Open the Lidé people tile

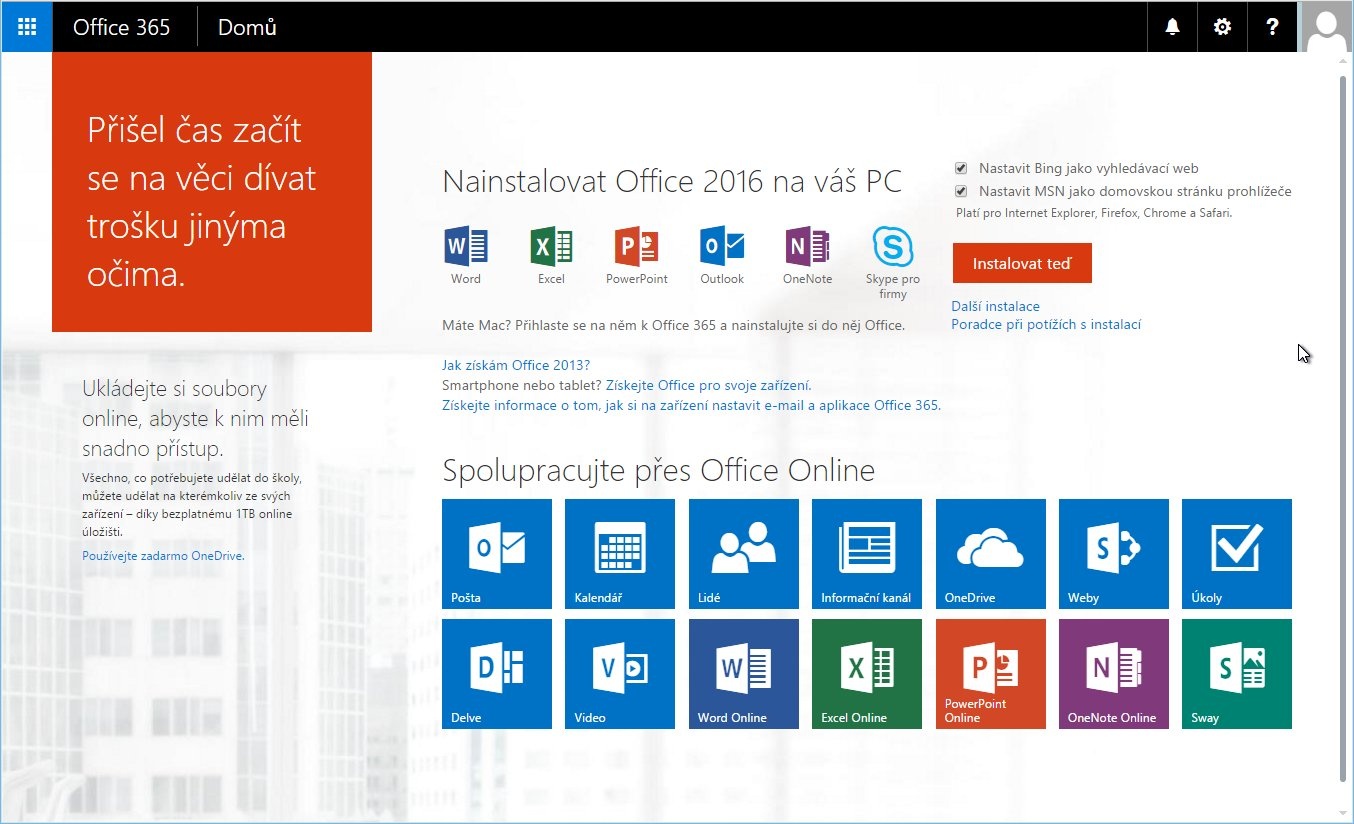744,554
